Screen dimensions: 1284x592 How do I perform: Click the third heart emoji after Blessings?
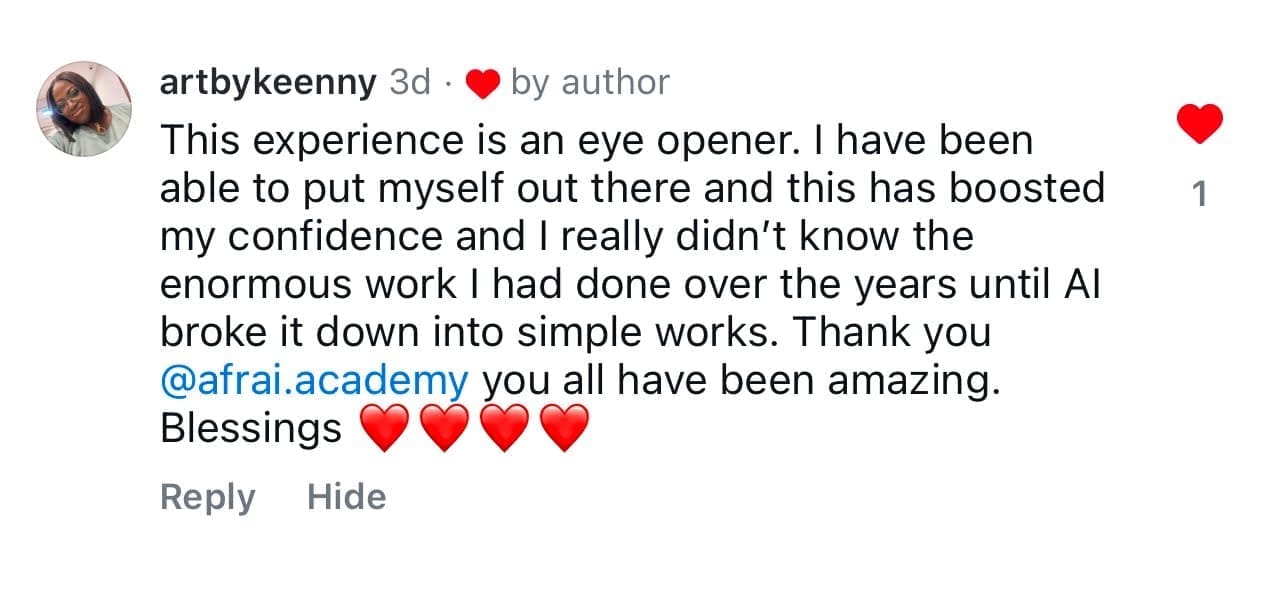(505, 431)
